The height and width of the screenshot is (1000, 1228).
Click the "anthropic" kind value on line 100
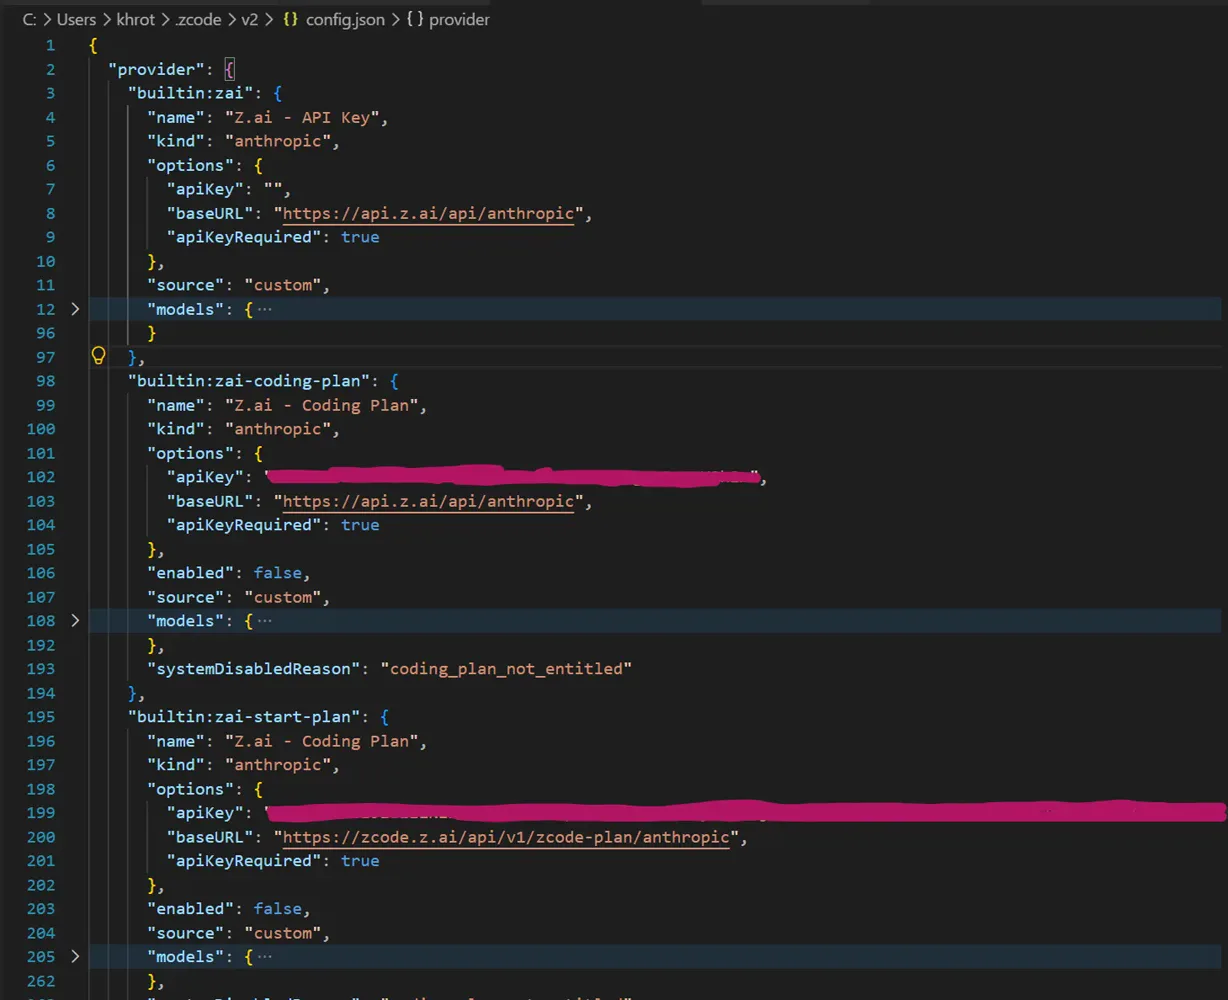pos(277,429)
